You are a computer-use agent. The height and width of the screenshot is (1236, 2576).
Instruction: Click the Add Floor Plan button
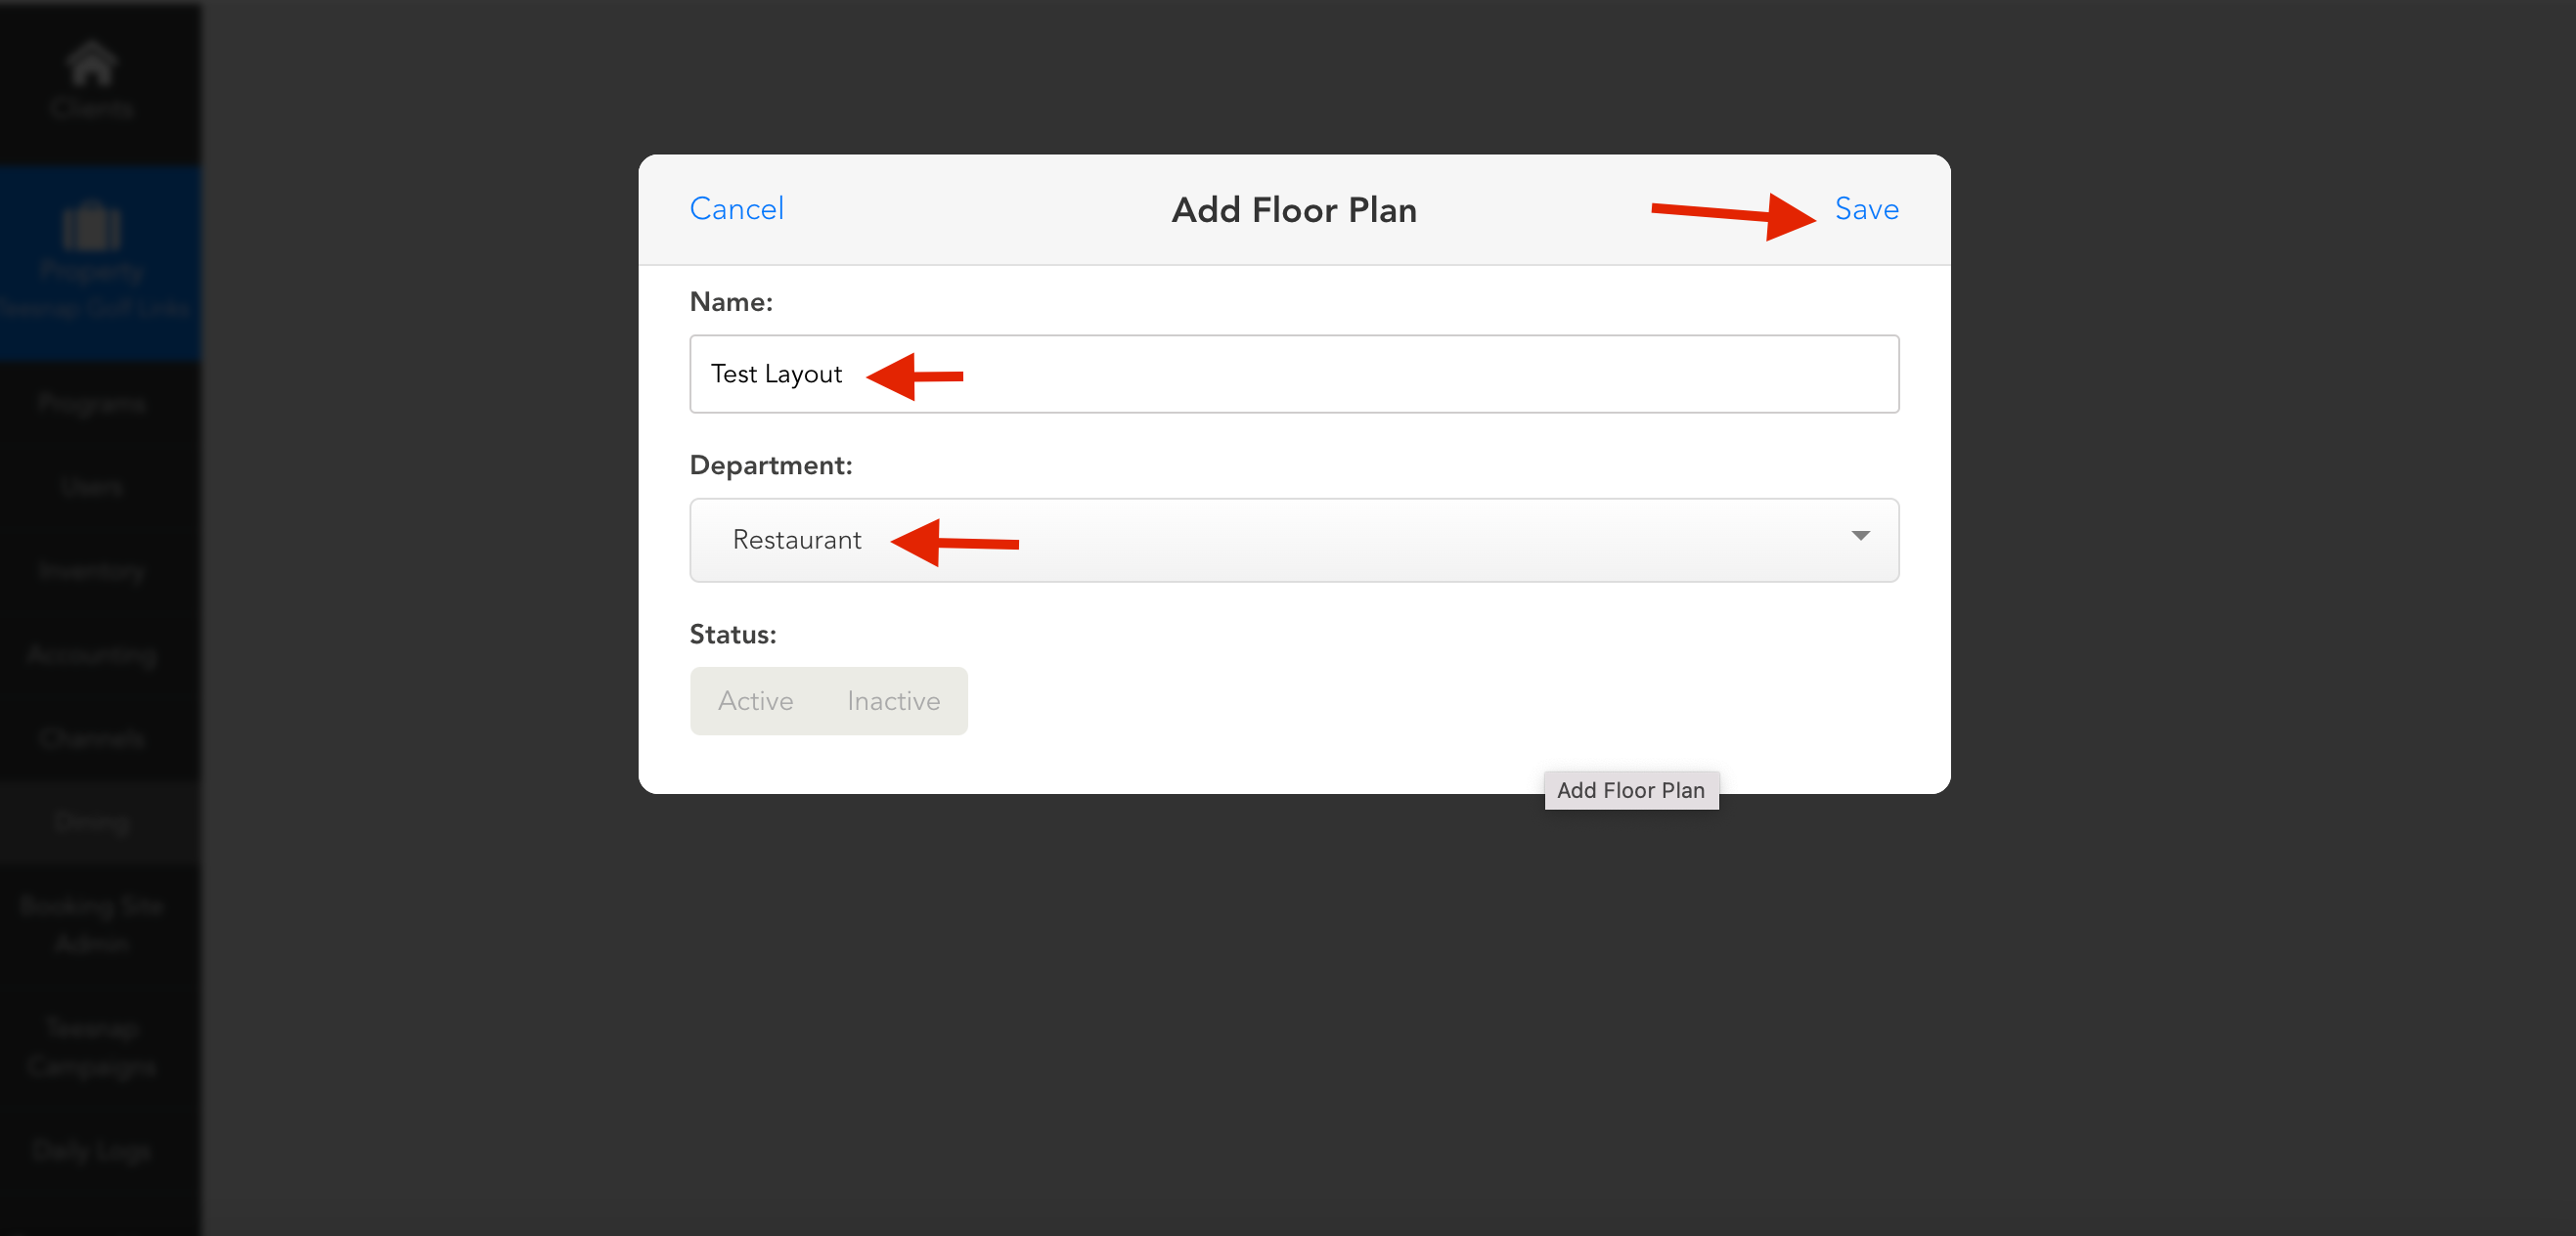pos(1631,790)
